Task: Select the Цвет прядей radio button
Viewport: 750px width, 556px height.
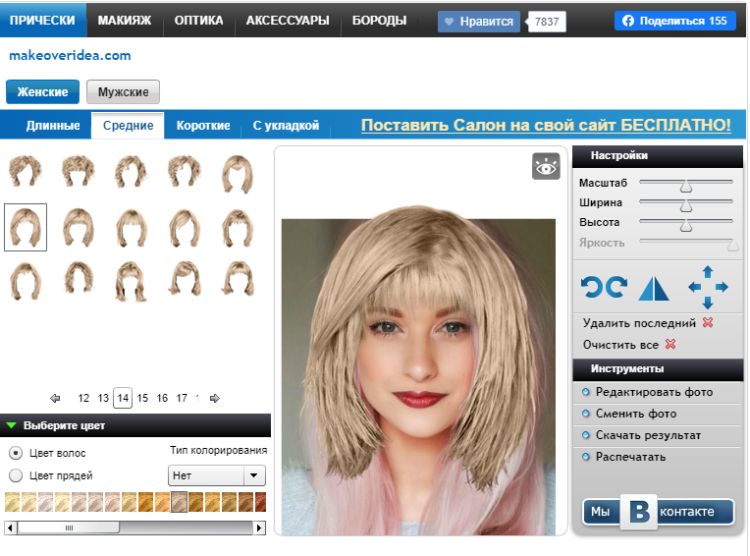Action: [15, 476]
